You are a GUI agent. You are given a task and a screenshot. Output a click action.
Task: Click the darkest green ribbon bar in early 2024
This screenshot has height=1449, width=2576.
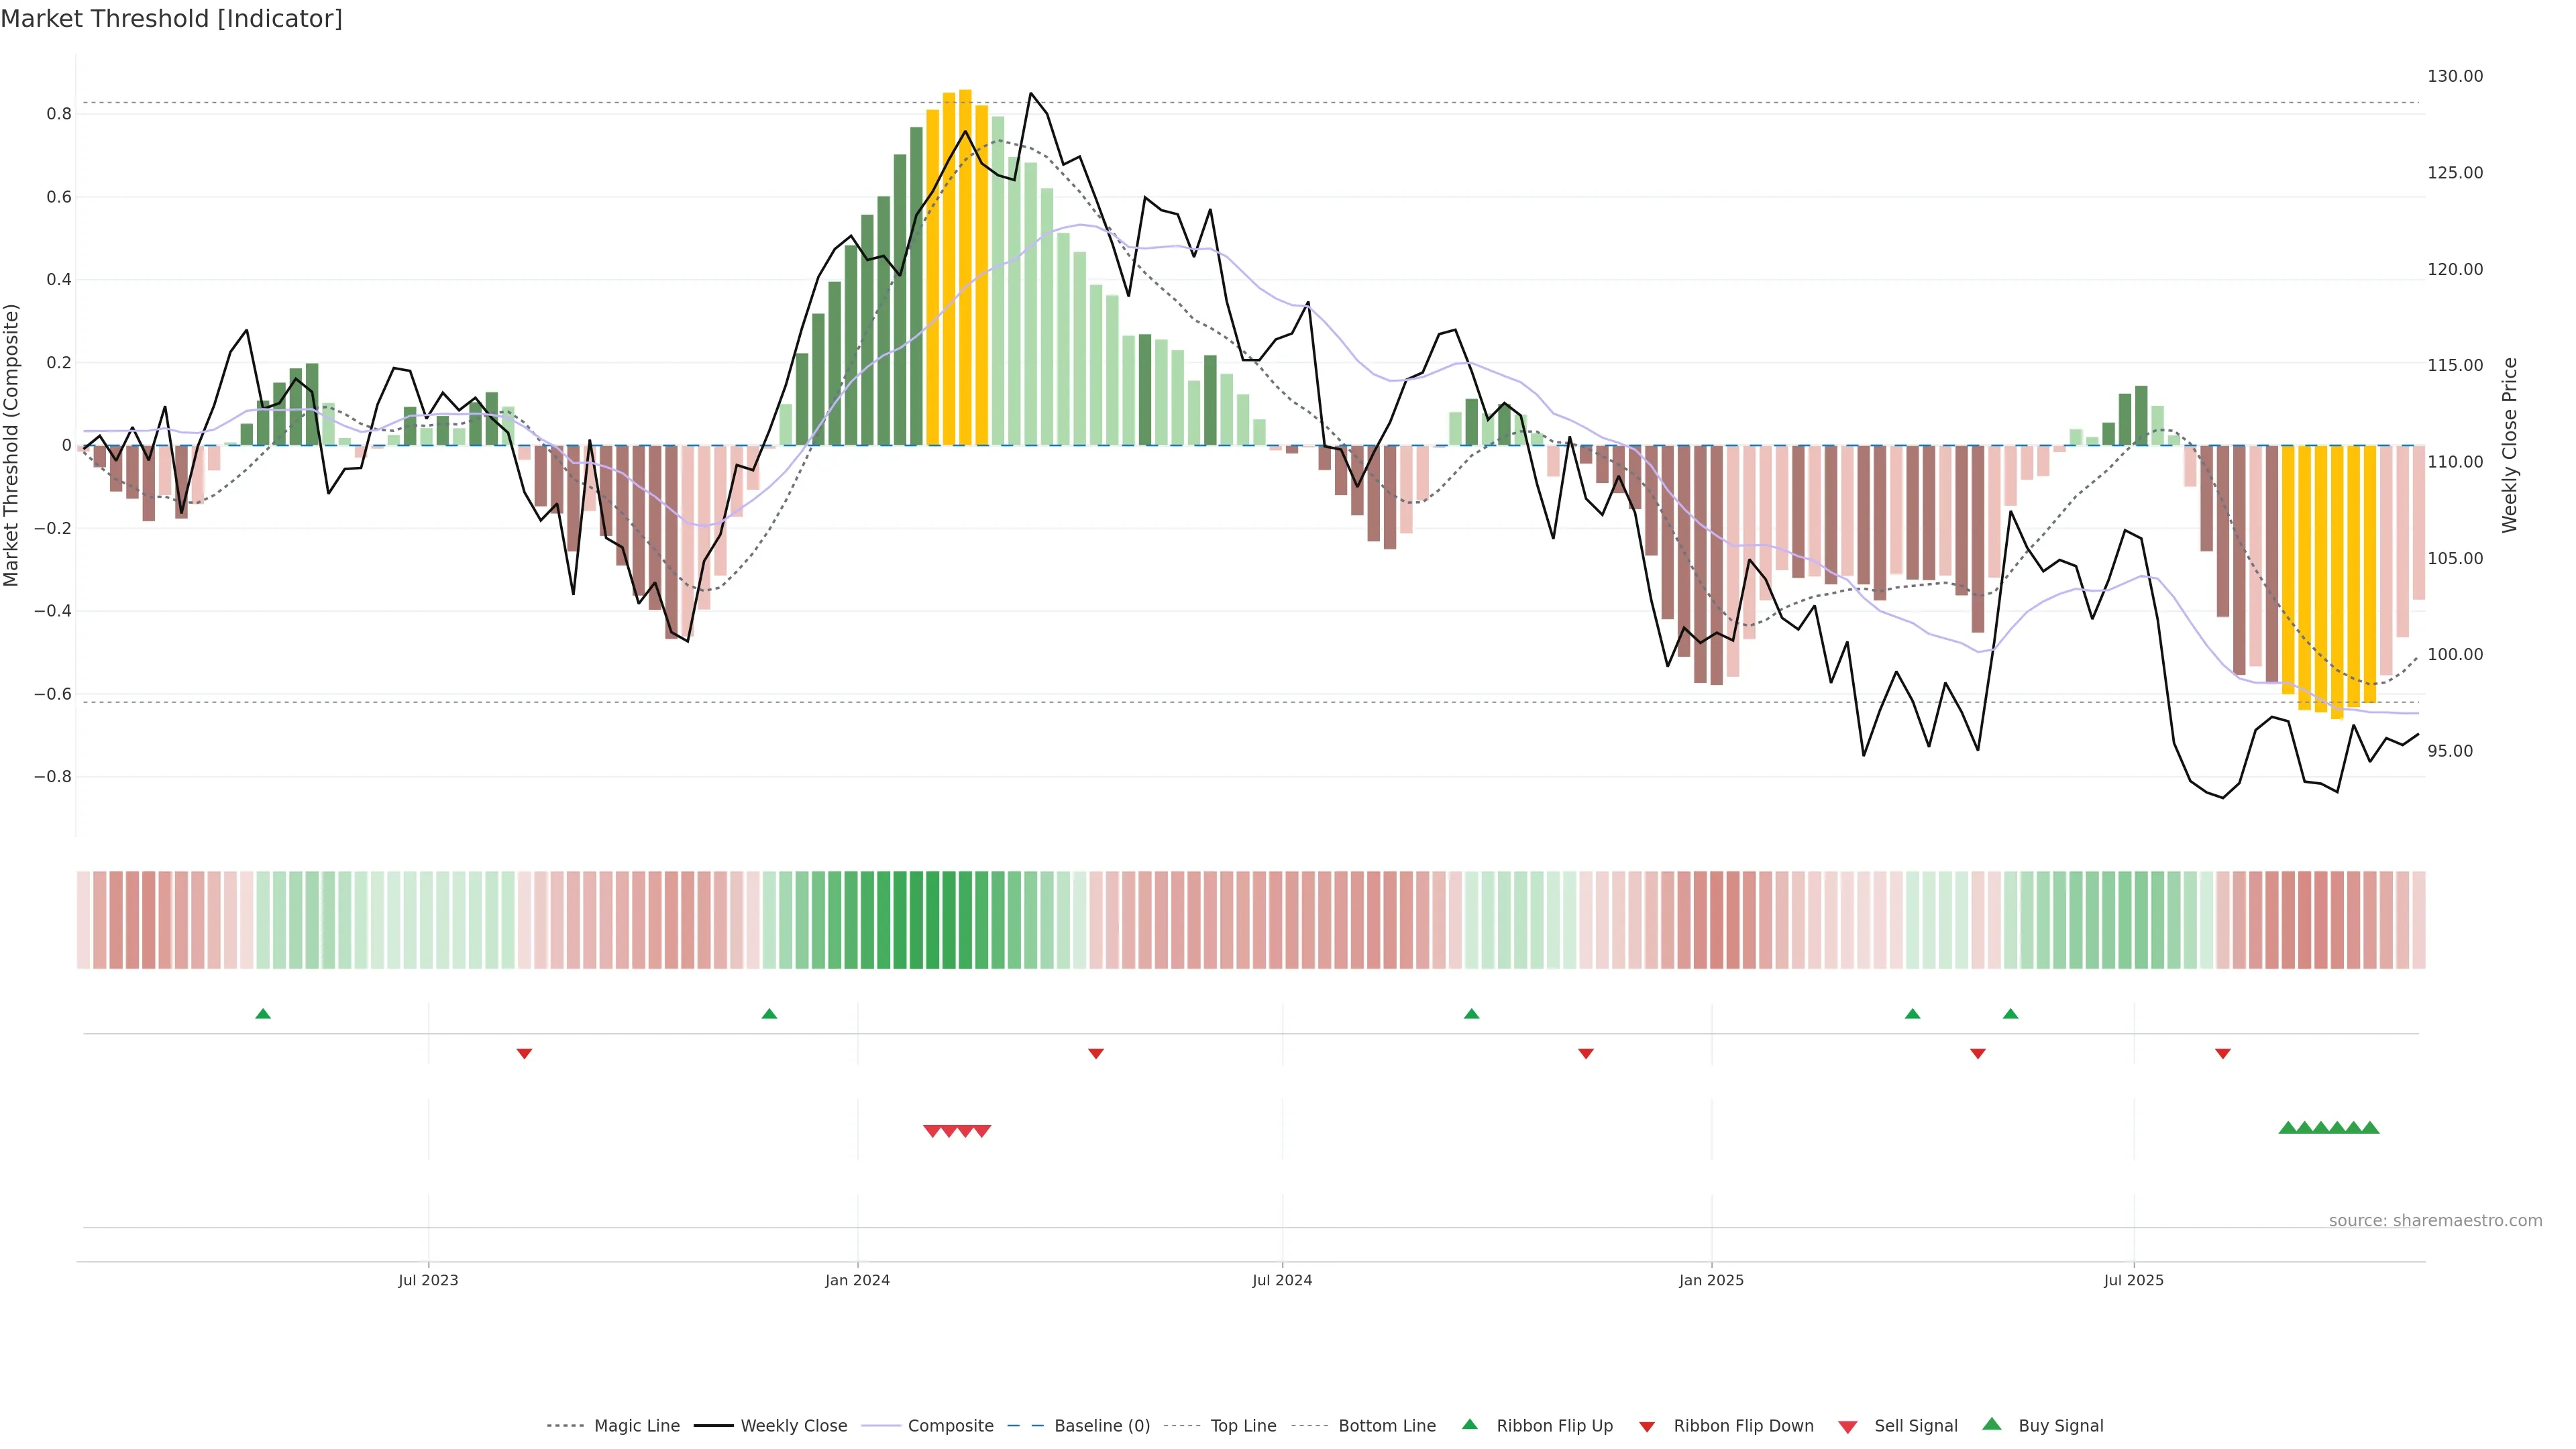pos(932,920)
